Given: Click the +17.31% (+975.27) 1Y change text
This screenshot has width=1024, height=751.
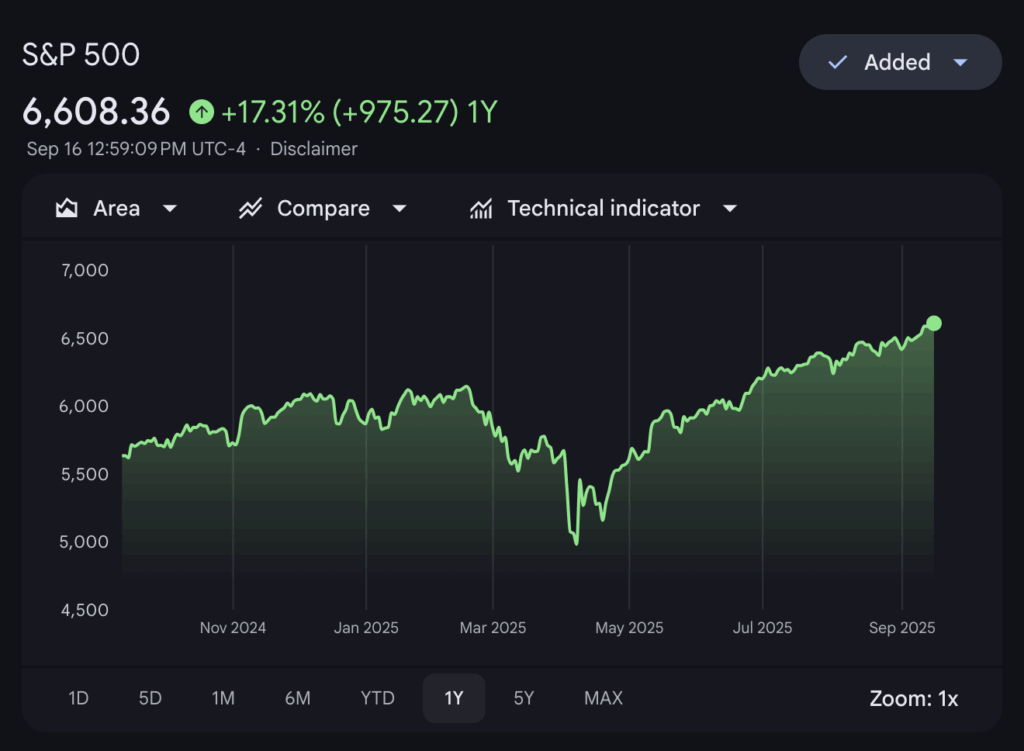Looking at the screenshot, I should click(359, 112).
